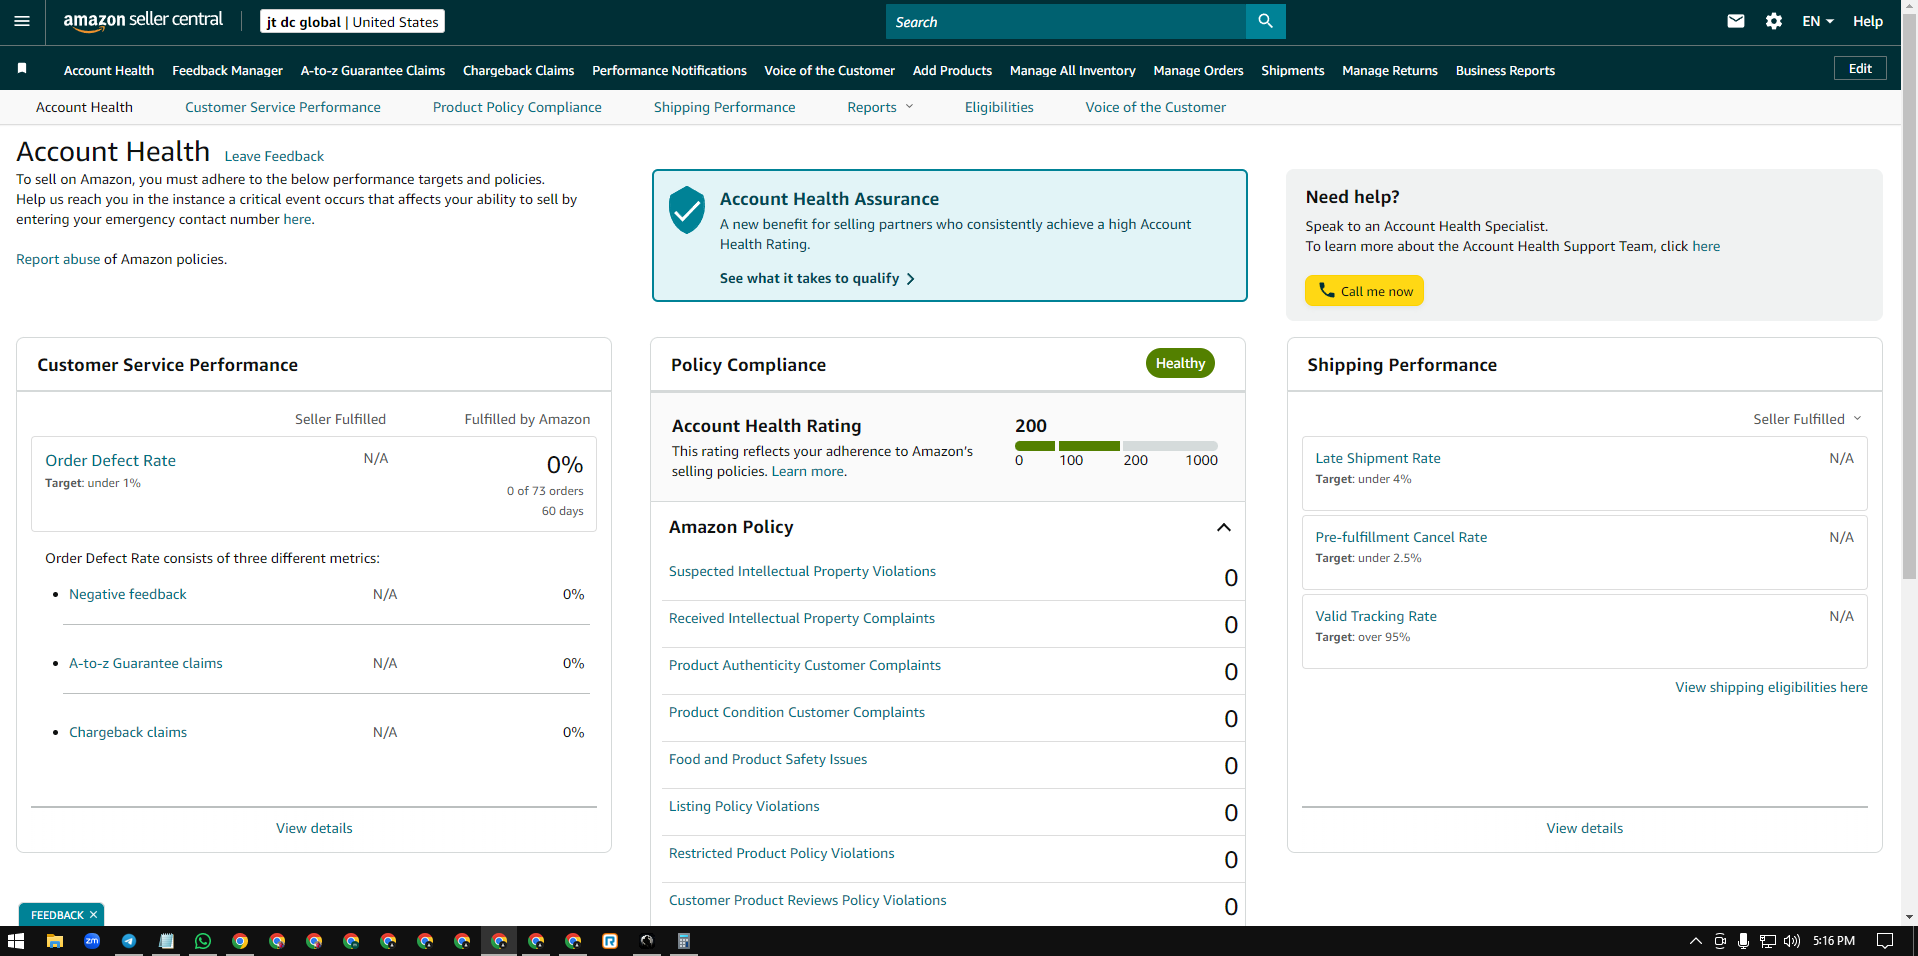Screen dimensions: 1918x956
Task: Click View details under Shipping Performance
Action: (x=1584, y=828)
